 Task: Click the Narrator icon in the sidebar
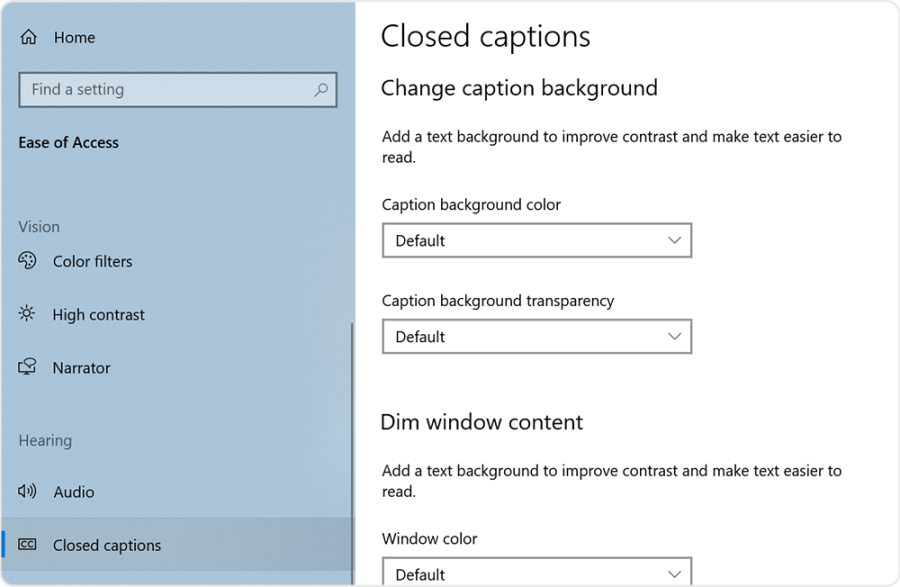click(28, 367)
